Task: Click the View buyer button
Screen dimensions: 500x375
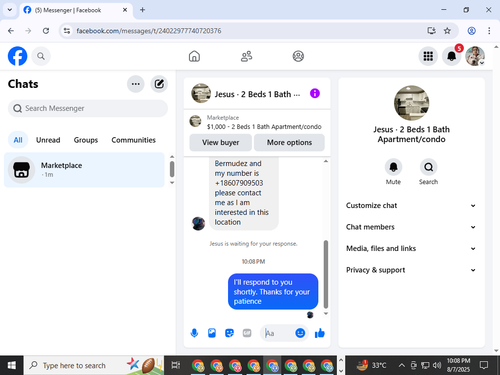Action: (x=220, y=142)
